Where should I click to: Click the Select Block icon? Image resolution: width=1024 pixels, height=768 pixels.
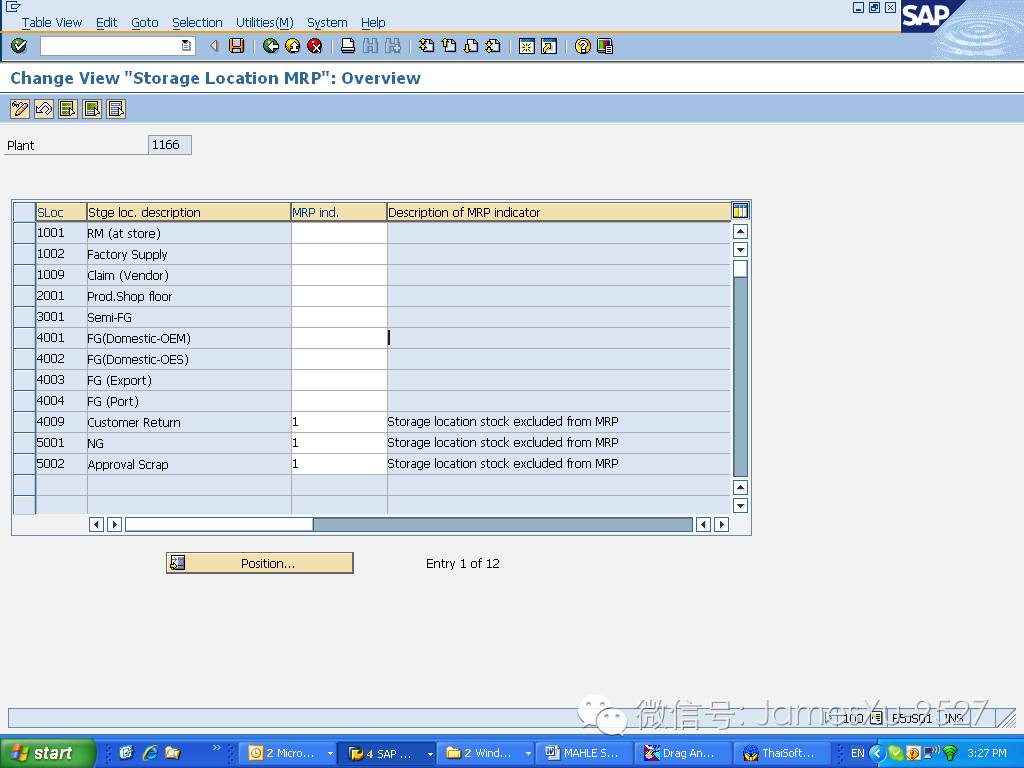pos(92,108)
